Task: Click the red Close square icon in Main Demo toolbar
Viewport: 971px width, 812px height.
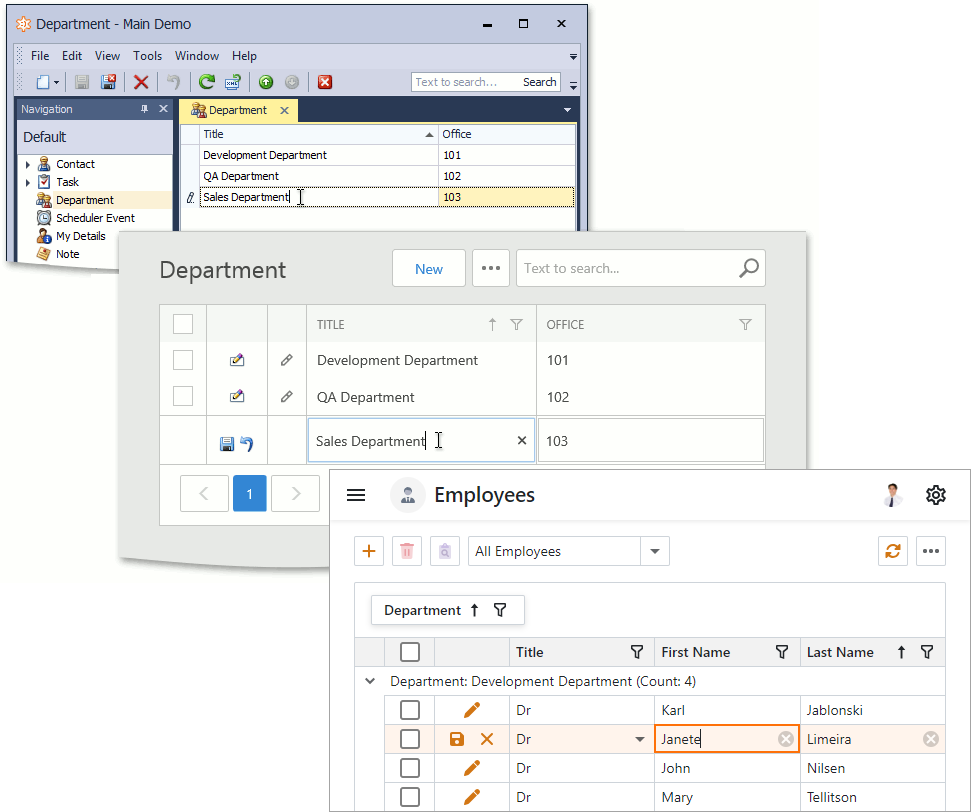Action: pyautogui.click(x=324, y=82)
